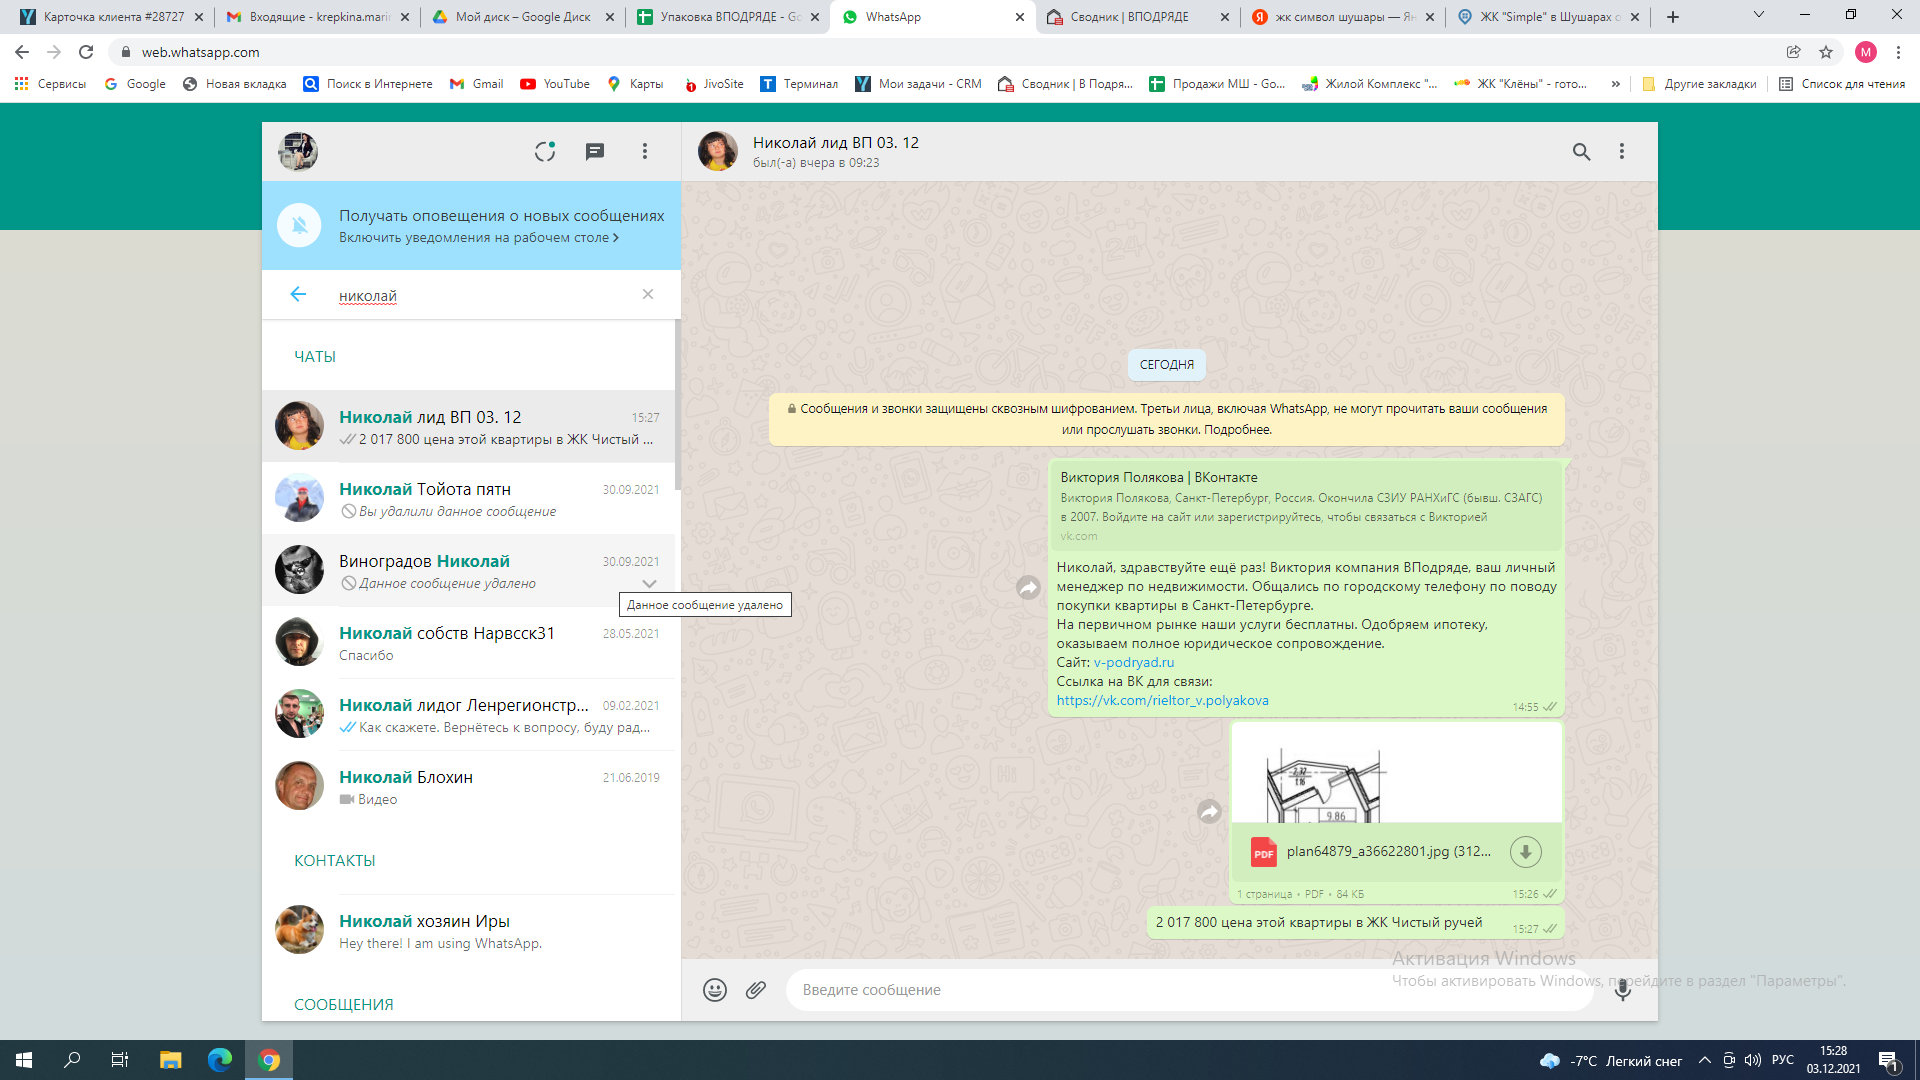The height and width of the screenshot is (1080, 1920).
Task: Open the emoji picker
Action: click(x=714, y=990)
